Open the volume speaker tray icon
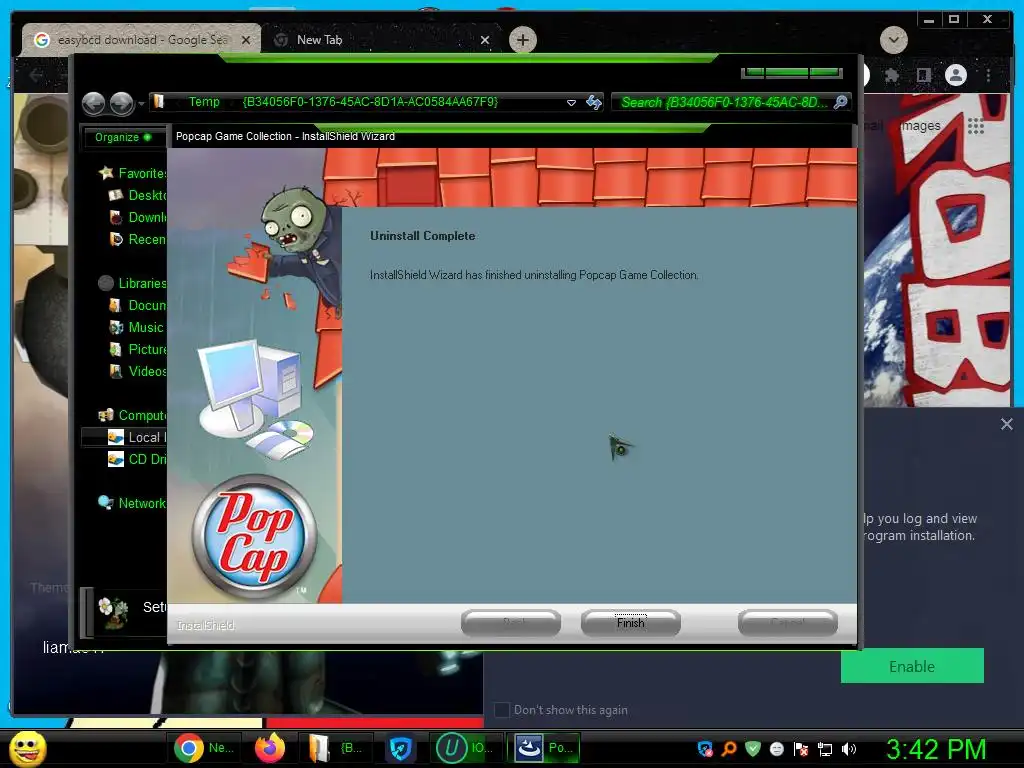This screenshot has width=1024, height=768. coord(849,749)
